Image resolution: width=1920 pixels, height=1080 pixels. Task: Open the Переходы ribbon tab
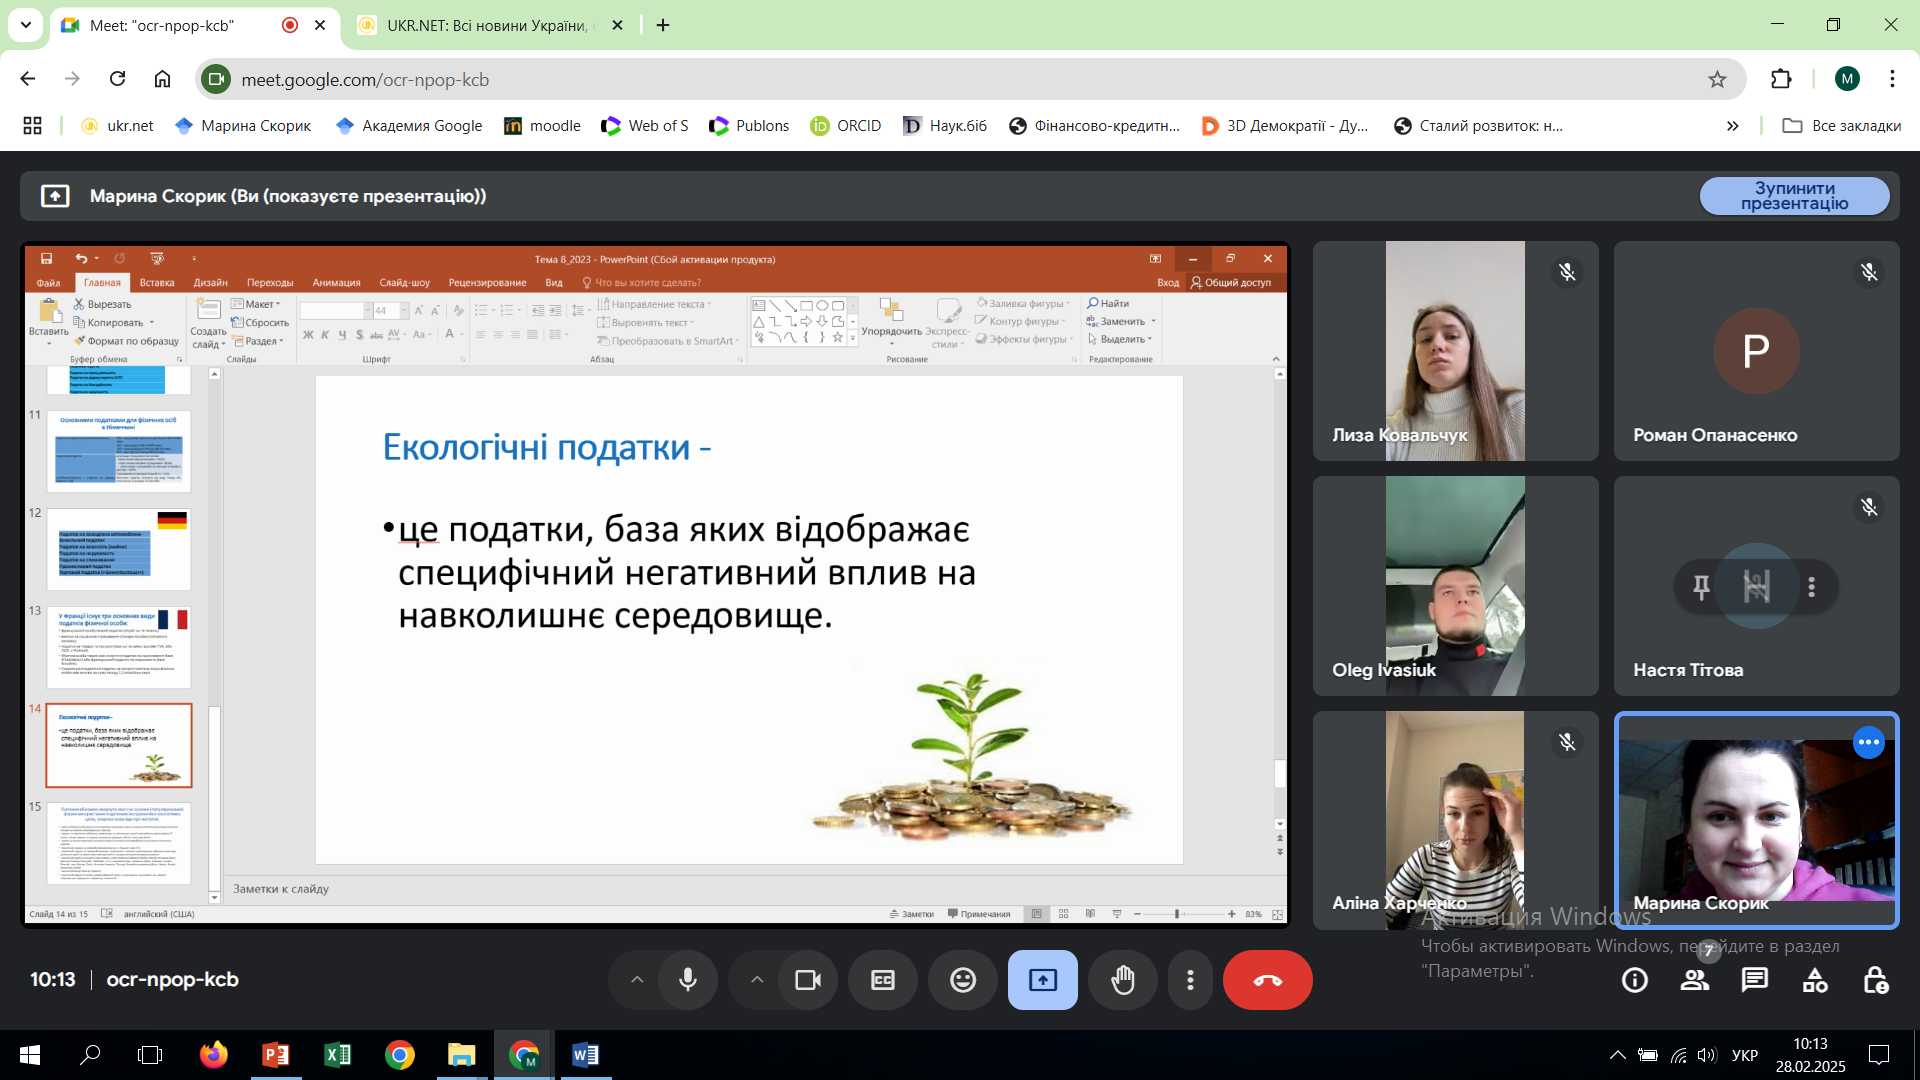(x=270, y=283)
